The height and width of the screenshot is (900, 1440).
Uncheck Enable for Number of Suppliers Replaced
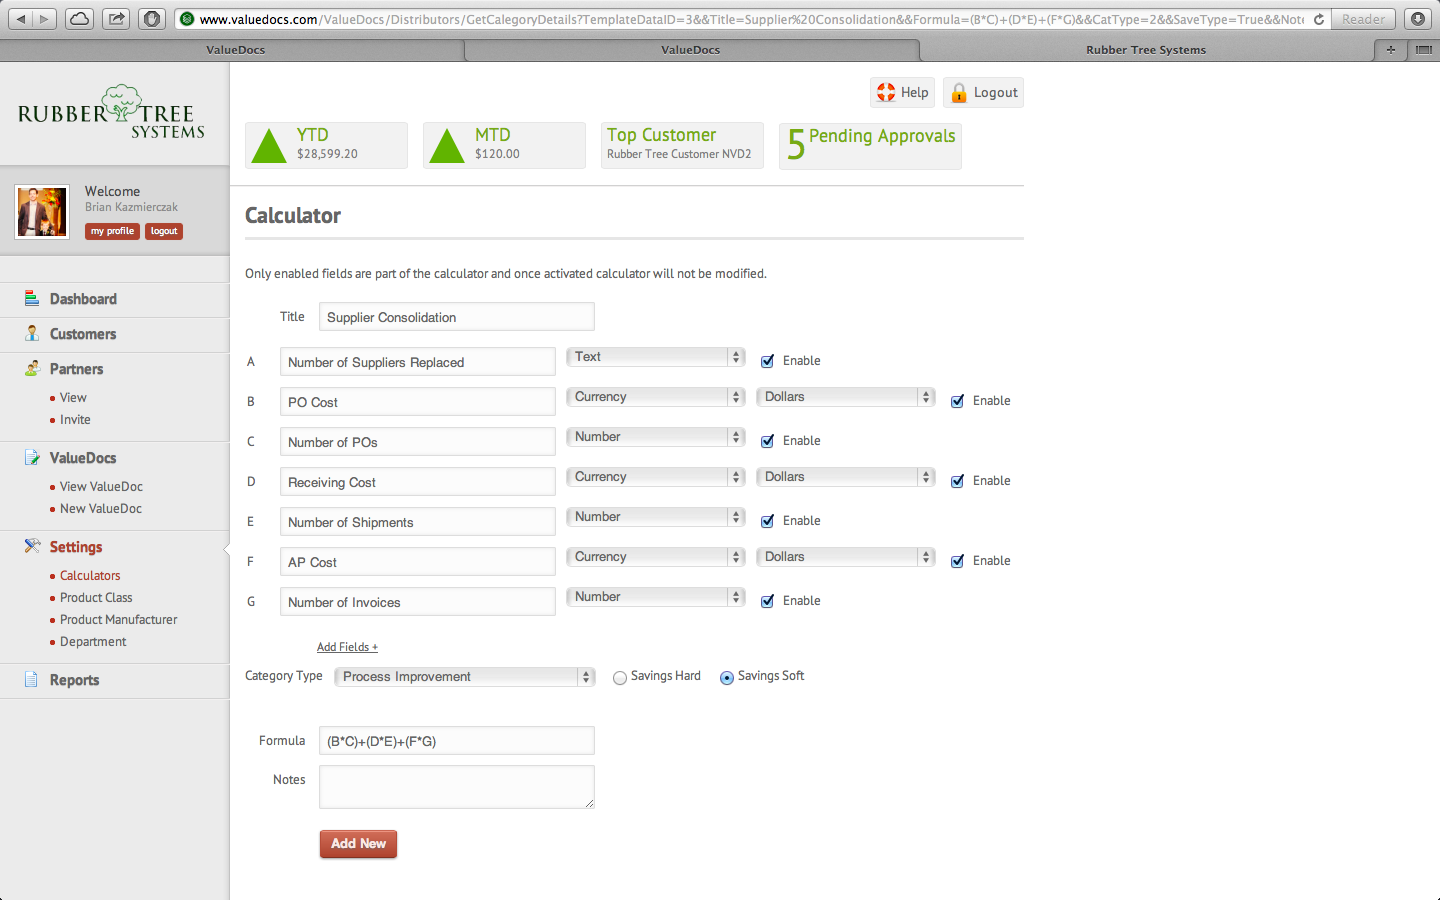click(768, 361)
